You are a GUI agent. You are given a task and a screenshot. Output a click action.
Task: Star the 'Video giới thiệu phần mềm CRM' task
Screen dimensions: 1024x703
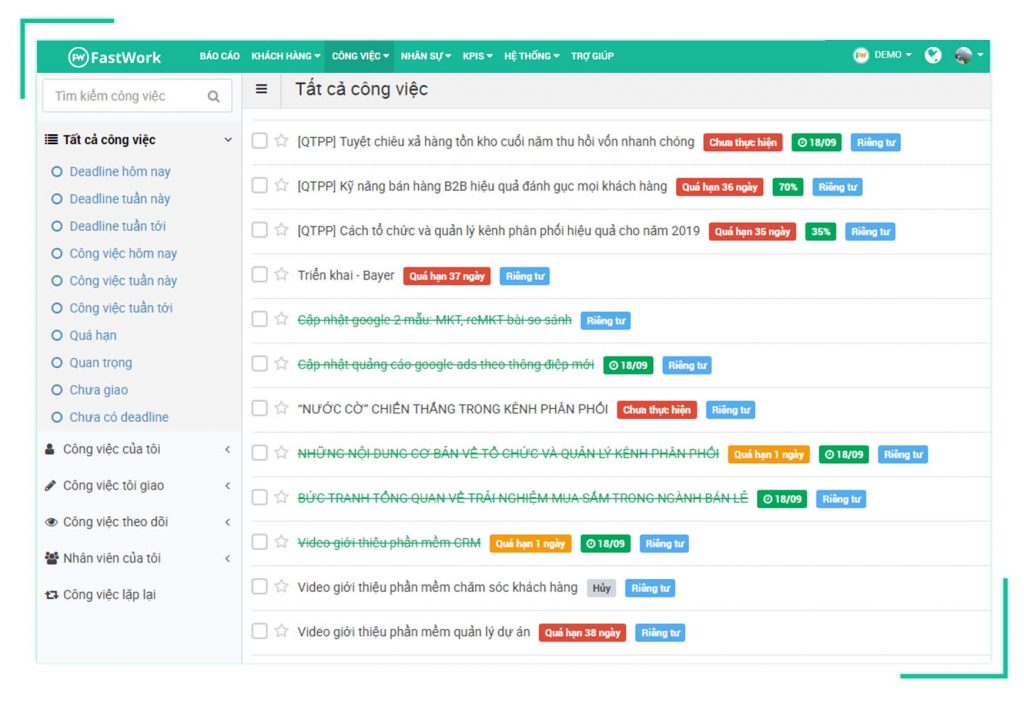click(x=282, y=542)
